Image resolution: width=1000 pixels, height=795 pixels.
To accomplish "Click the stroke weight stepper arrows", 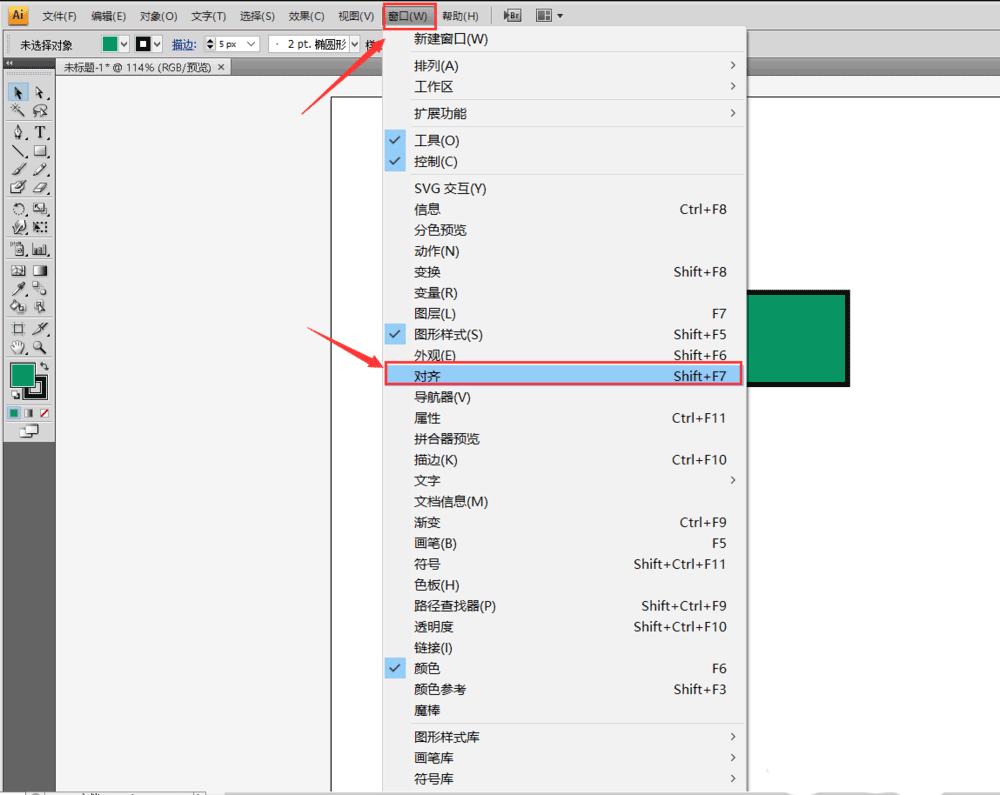I will 210,44.
